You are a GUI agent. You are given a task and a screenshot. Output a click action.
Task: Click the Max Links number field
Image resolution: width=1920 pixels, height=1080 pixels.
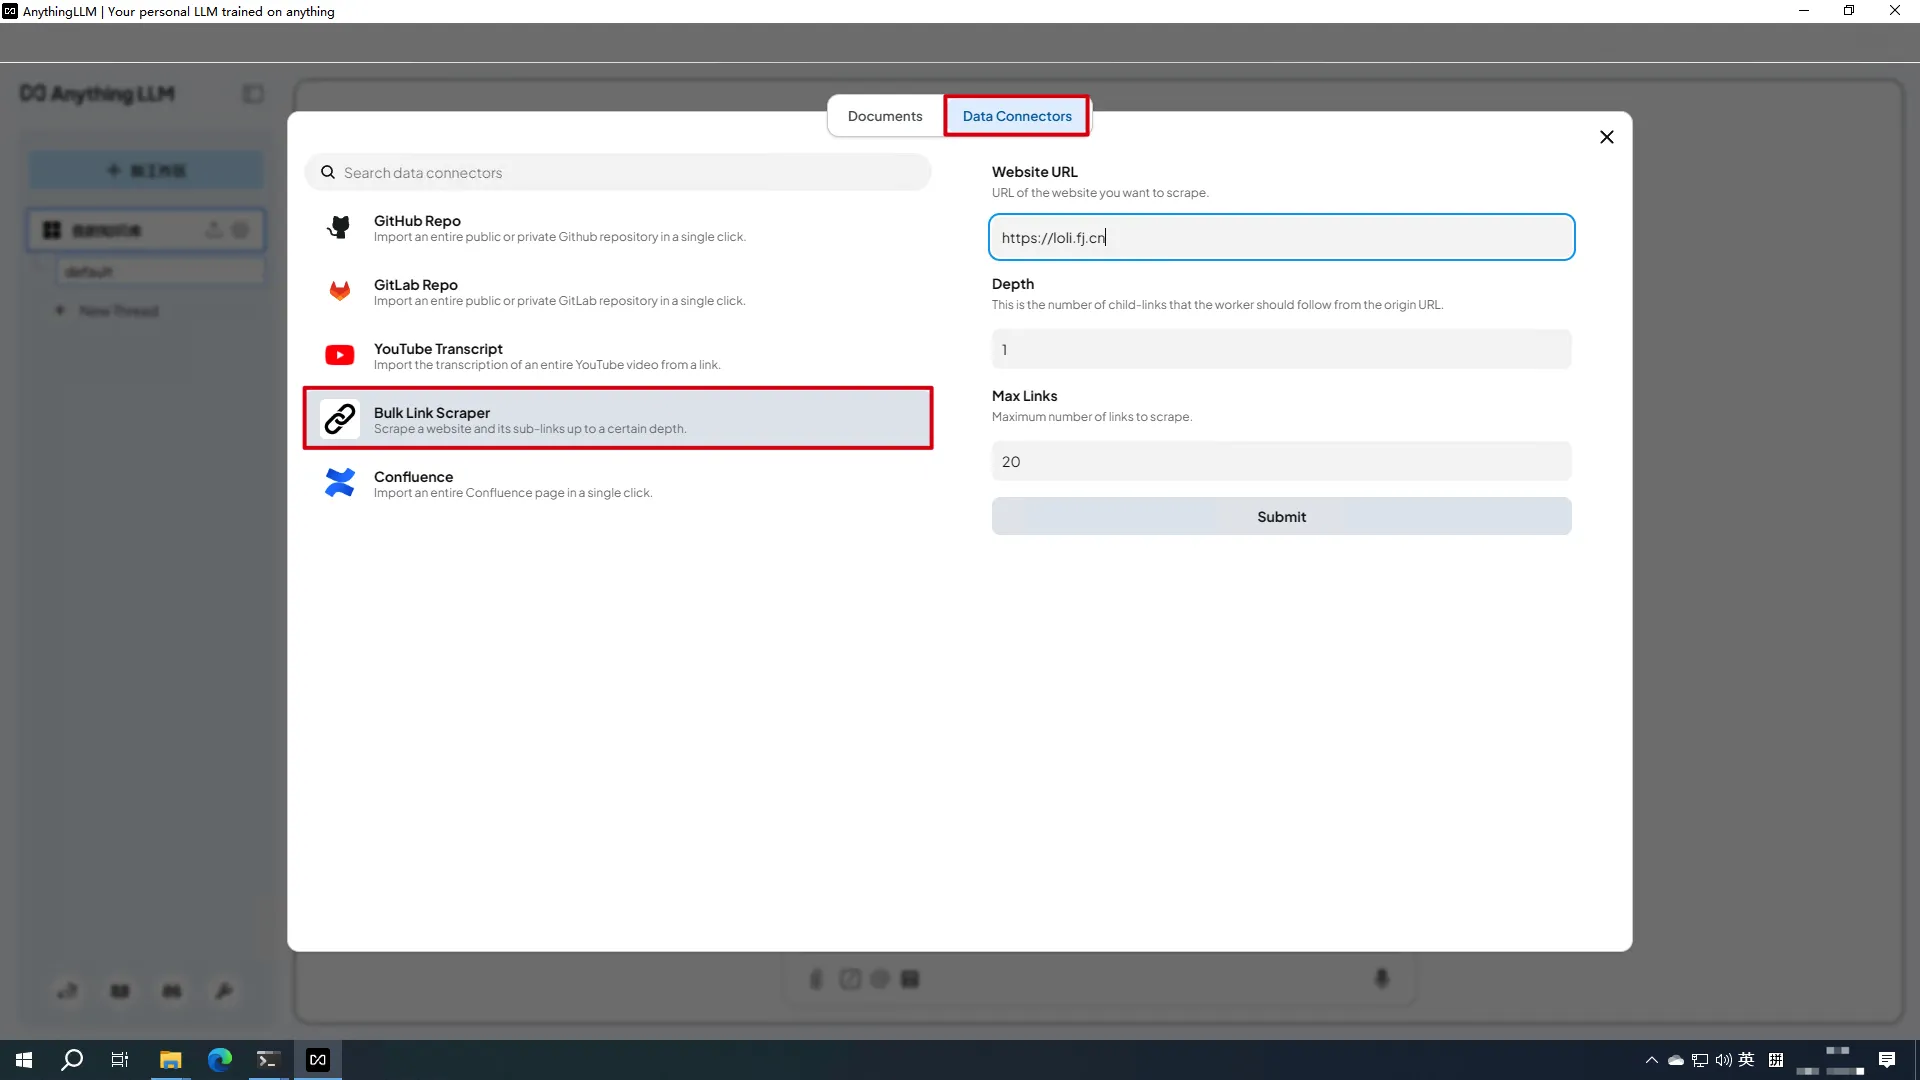[1281, 462]
